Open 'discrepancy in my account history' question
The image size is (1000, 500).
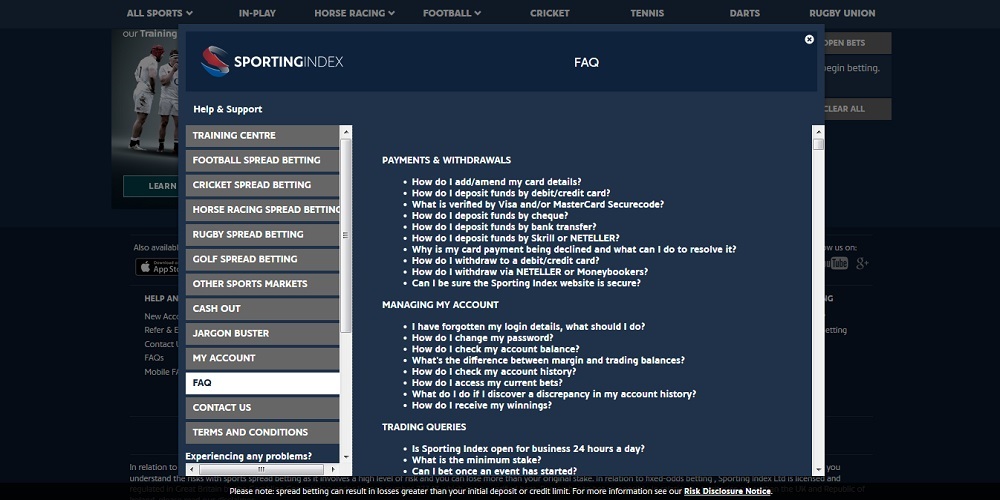point(554,394)
